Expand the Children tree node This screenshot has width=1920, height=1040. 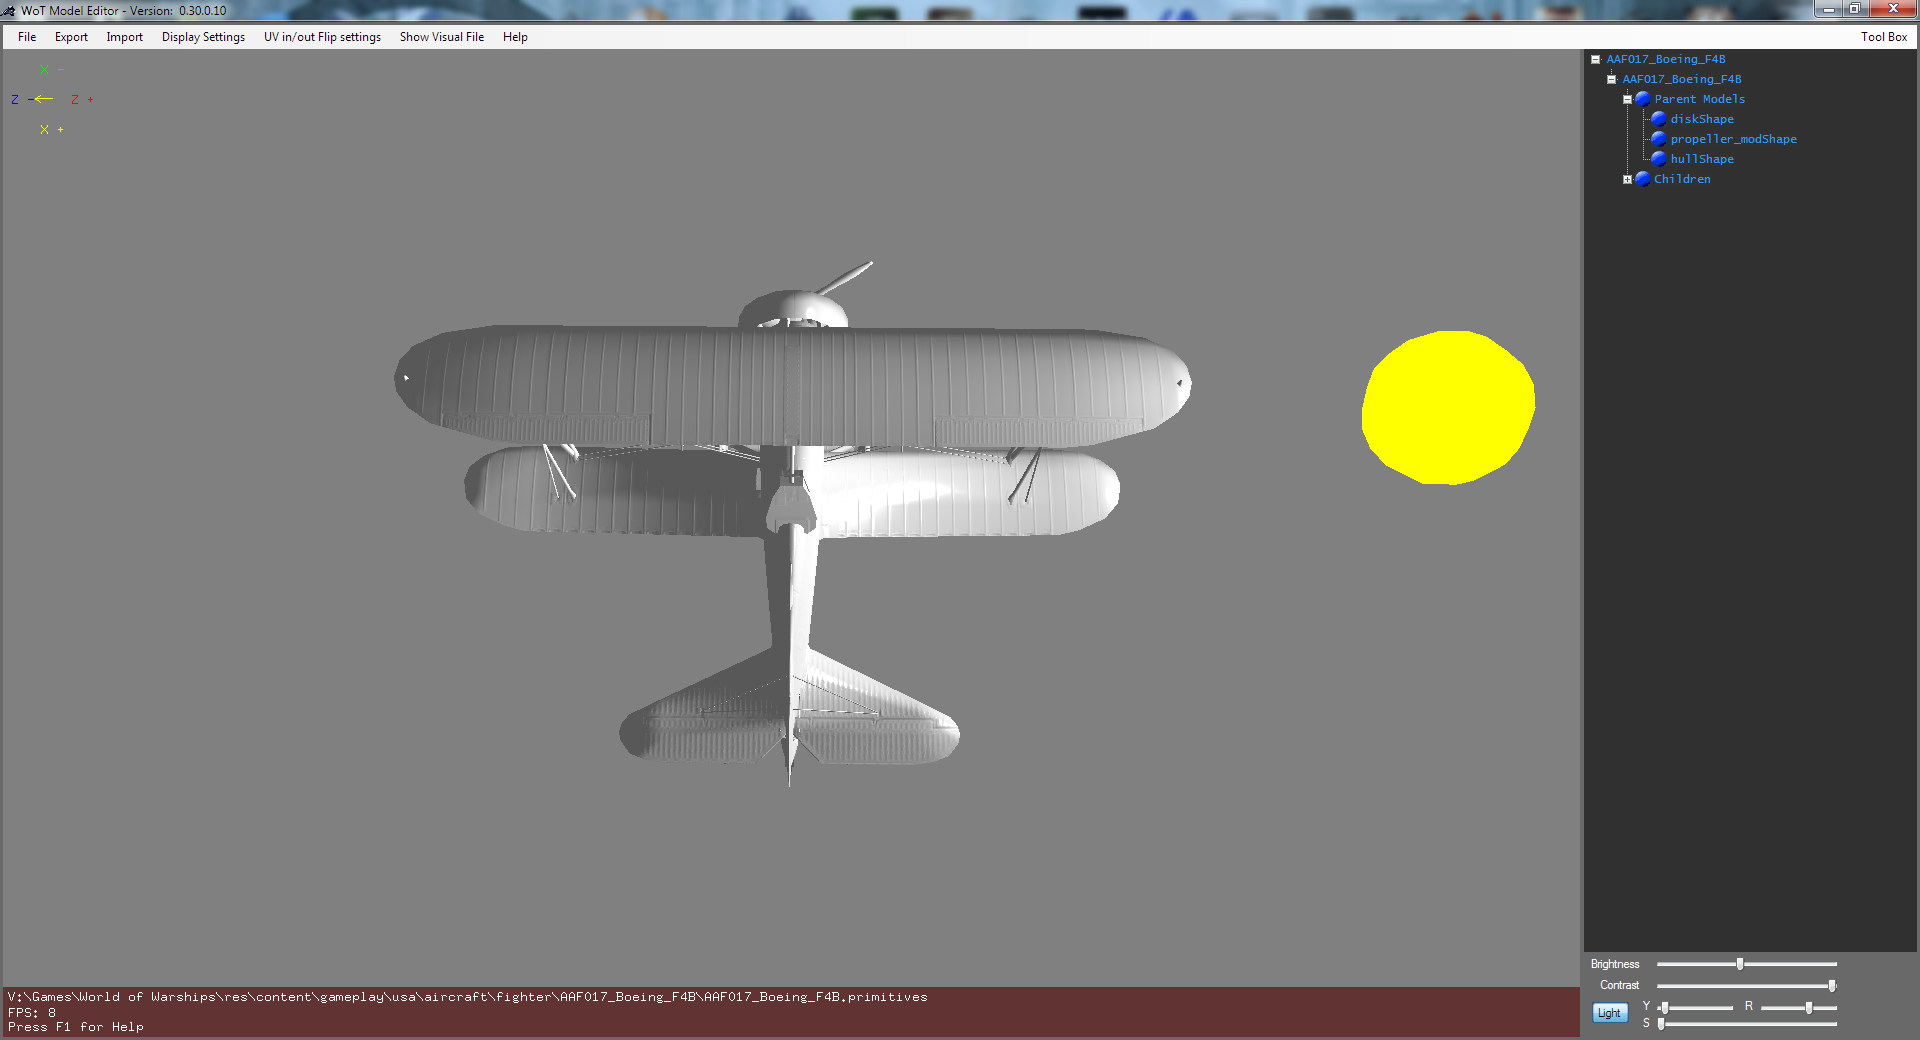pos(1627,180)
